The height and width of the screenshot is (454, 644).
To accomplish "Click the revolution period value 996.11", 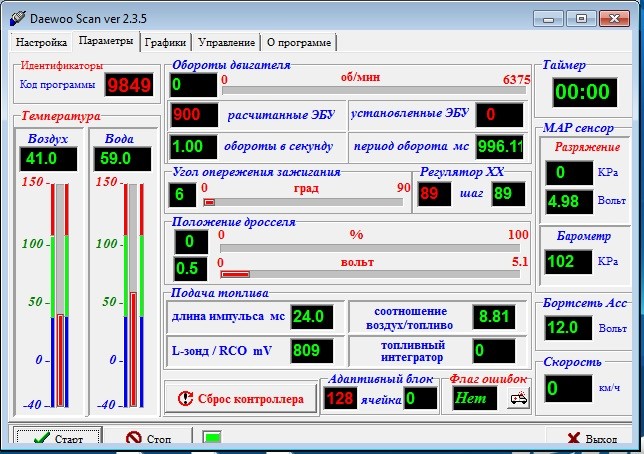I will coord(500,147).
